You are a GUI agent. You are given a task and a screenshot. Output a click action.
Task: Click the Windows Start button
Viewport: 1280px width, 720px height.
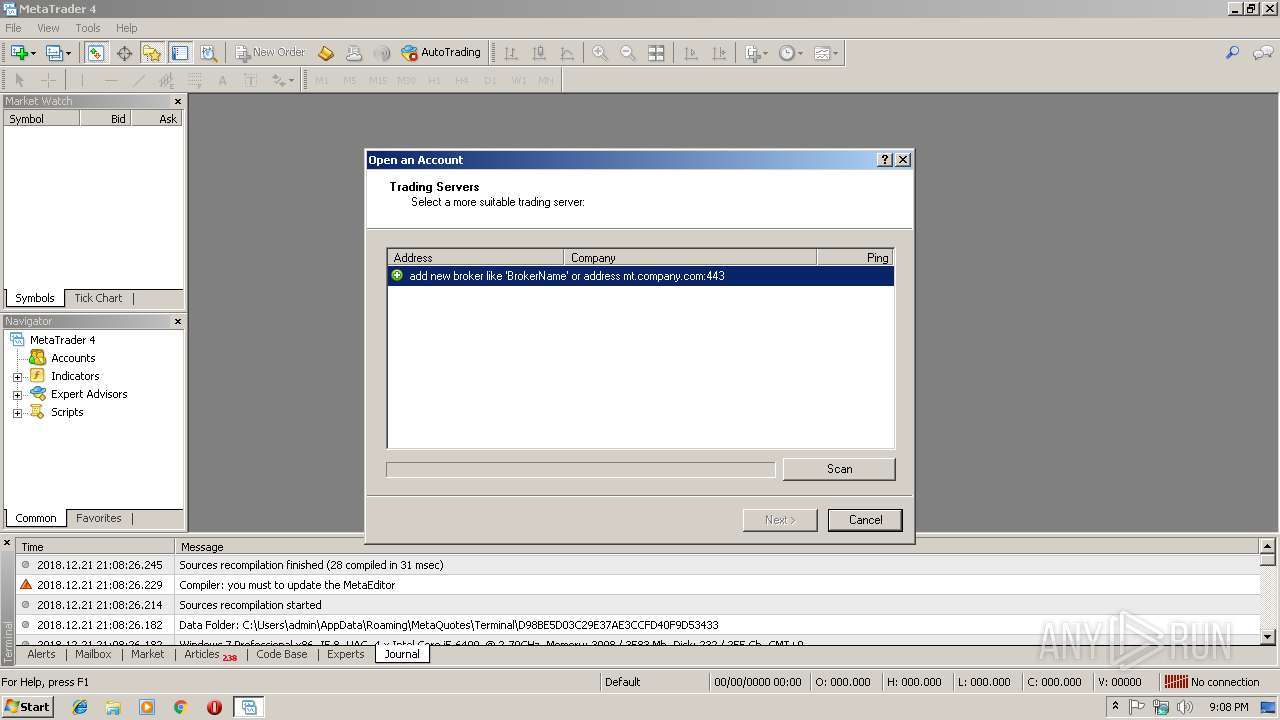tap(27, 707)
